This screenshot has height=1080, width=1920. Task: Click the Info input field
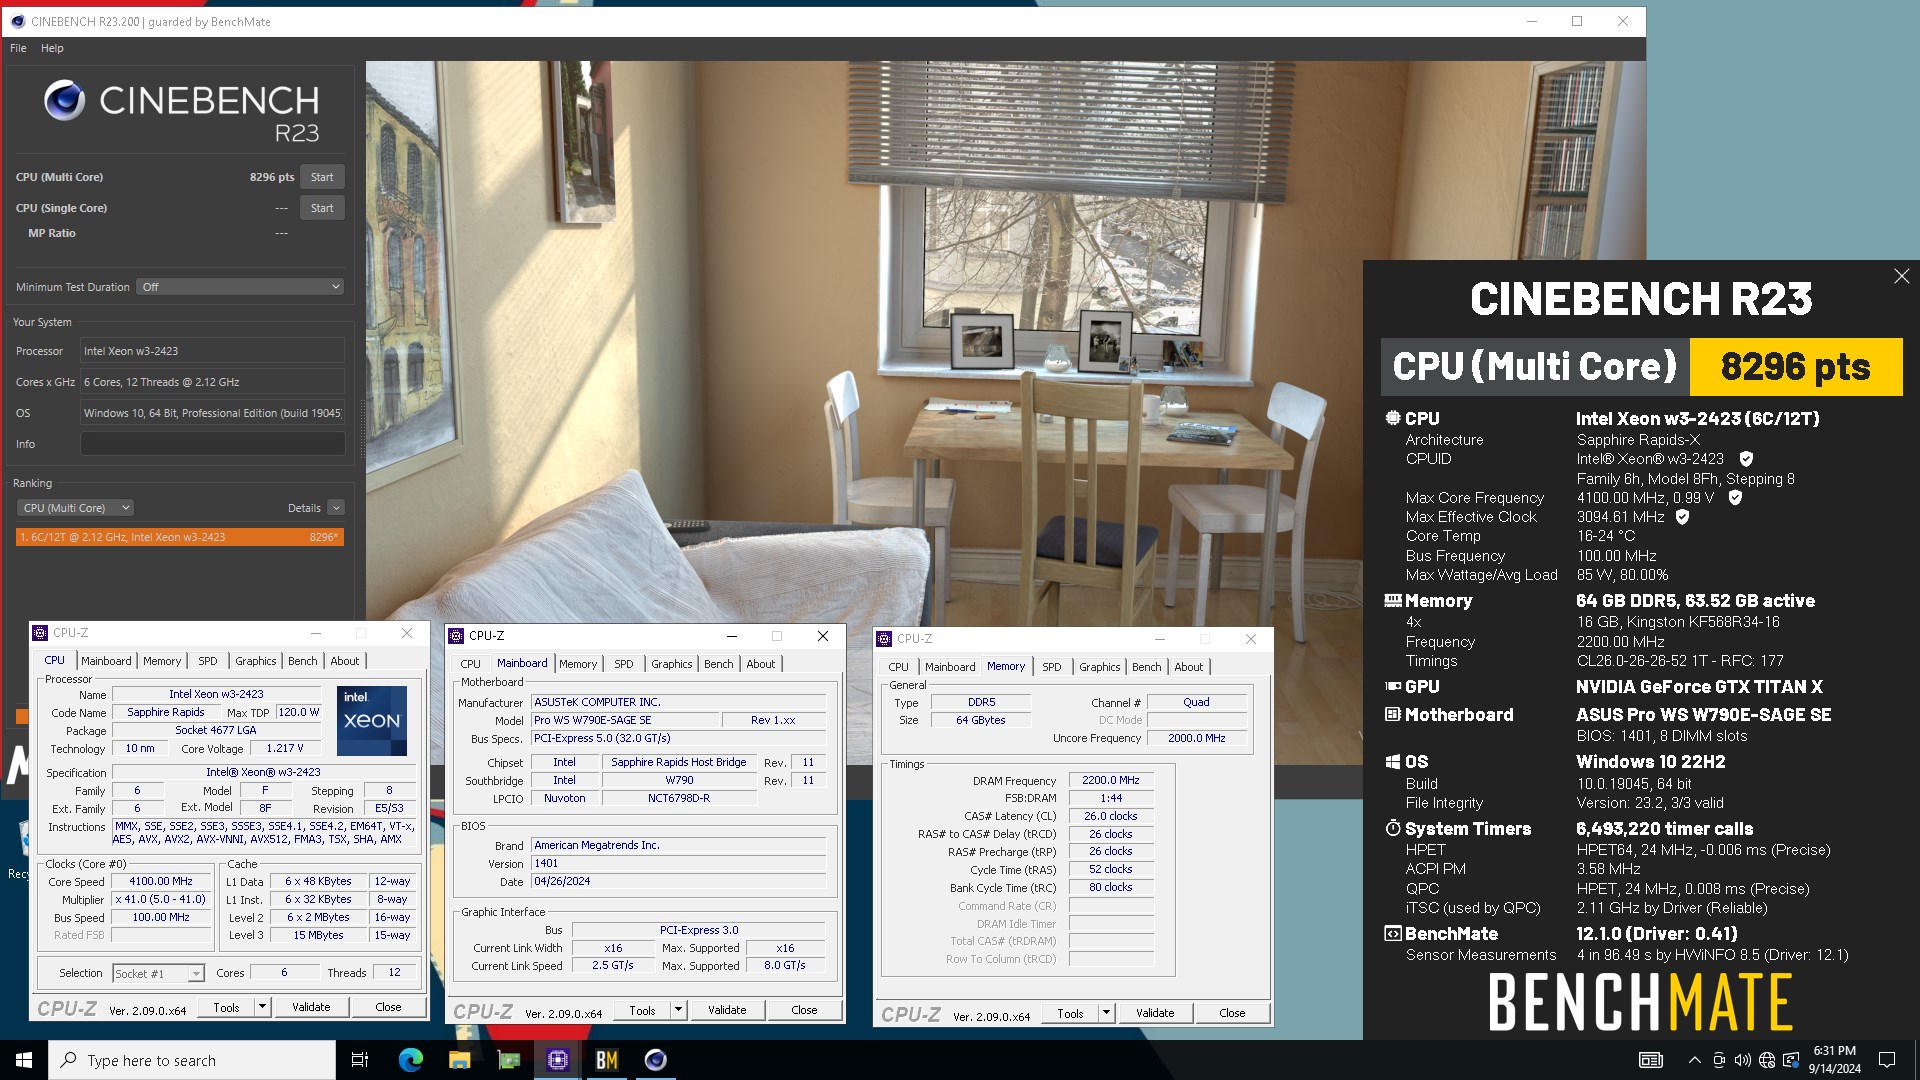pos(213,444)
